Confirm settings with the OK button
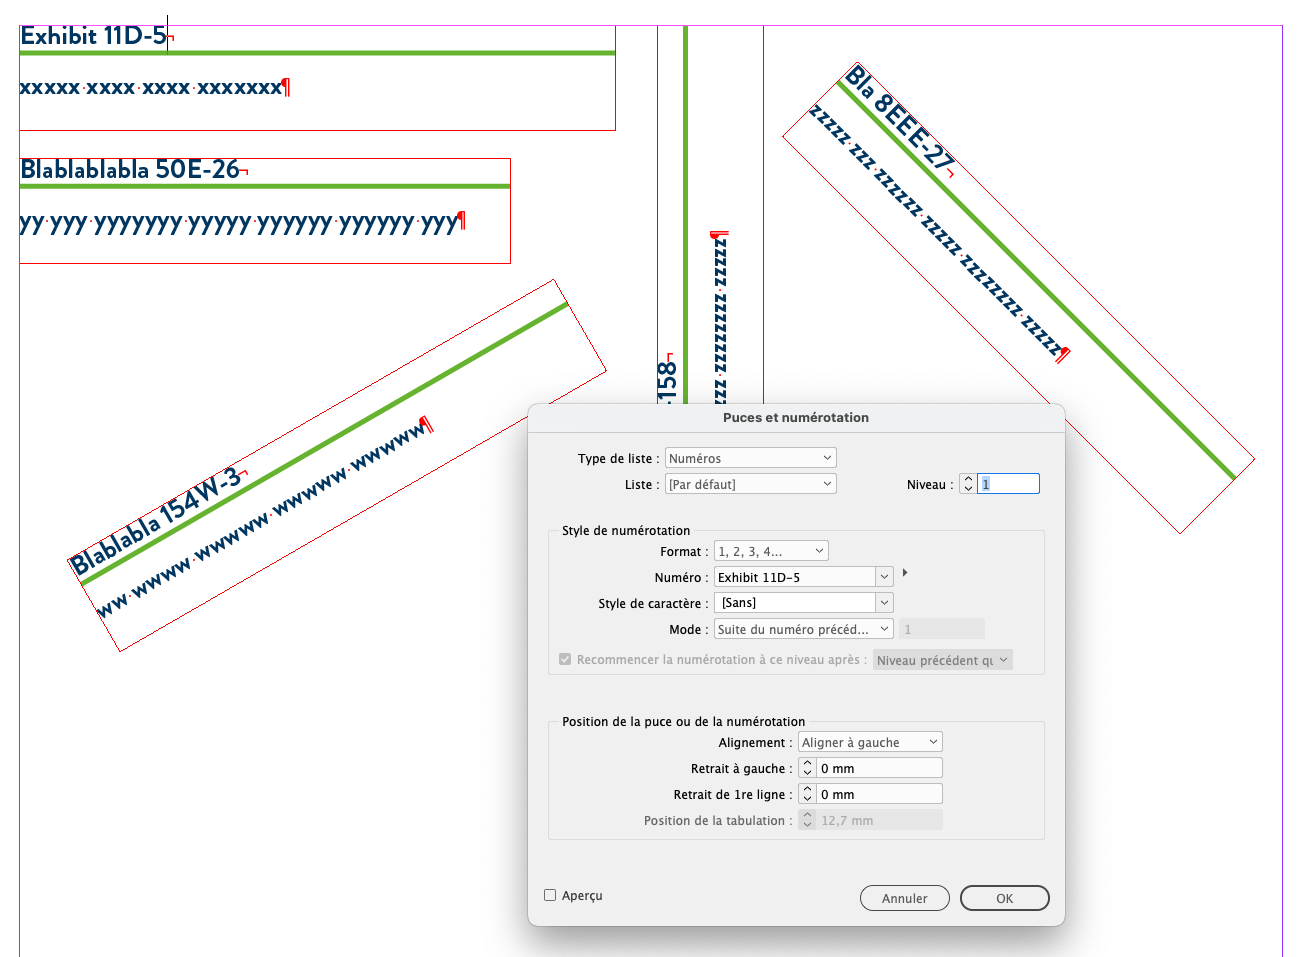1304x957 pixels. 1004,897
